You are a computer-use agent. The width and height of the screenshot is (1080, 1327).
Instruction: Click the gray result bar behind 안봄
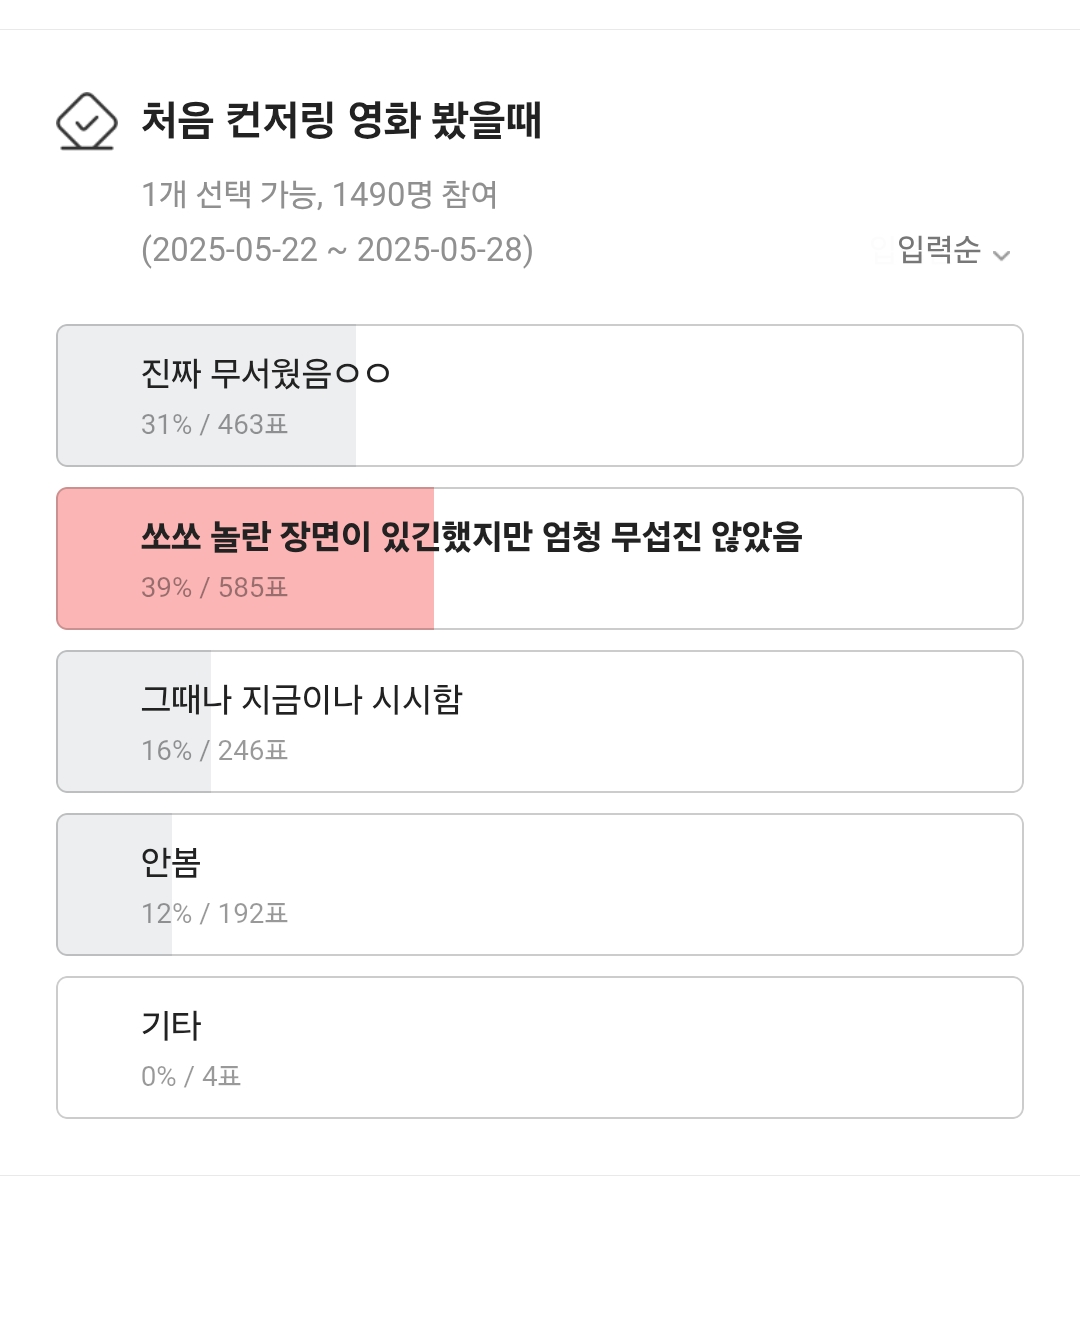point(98,885)
